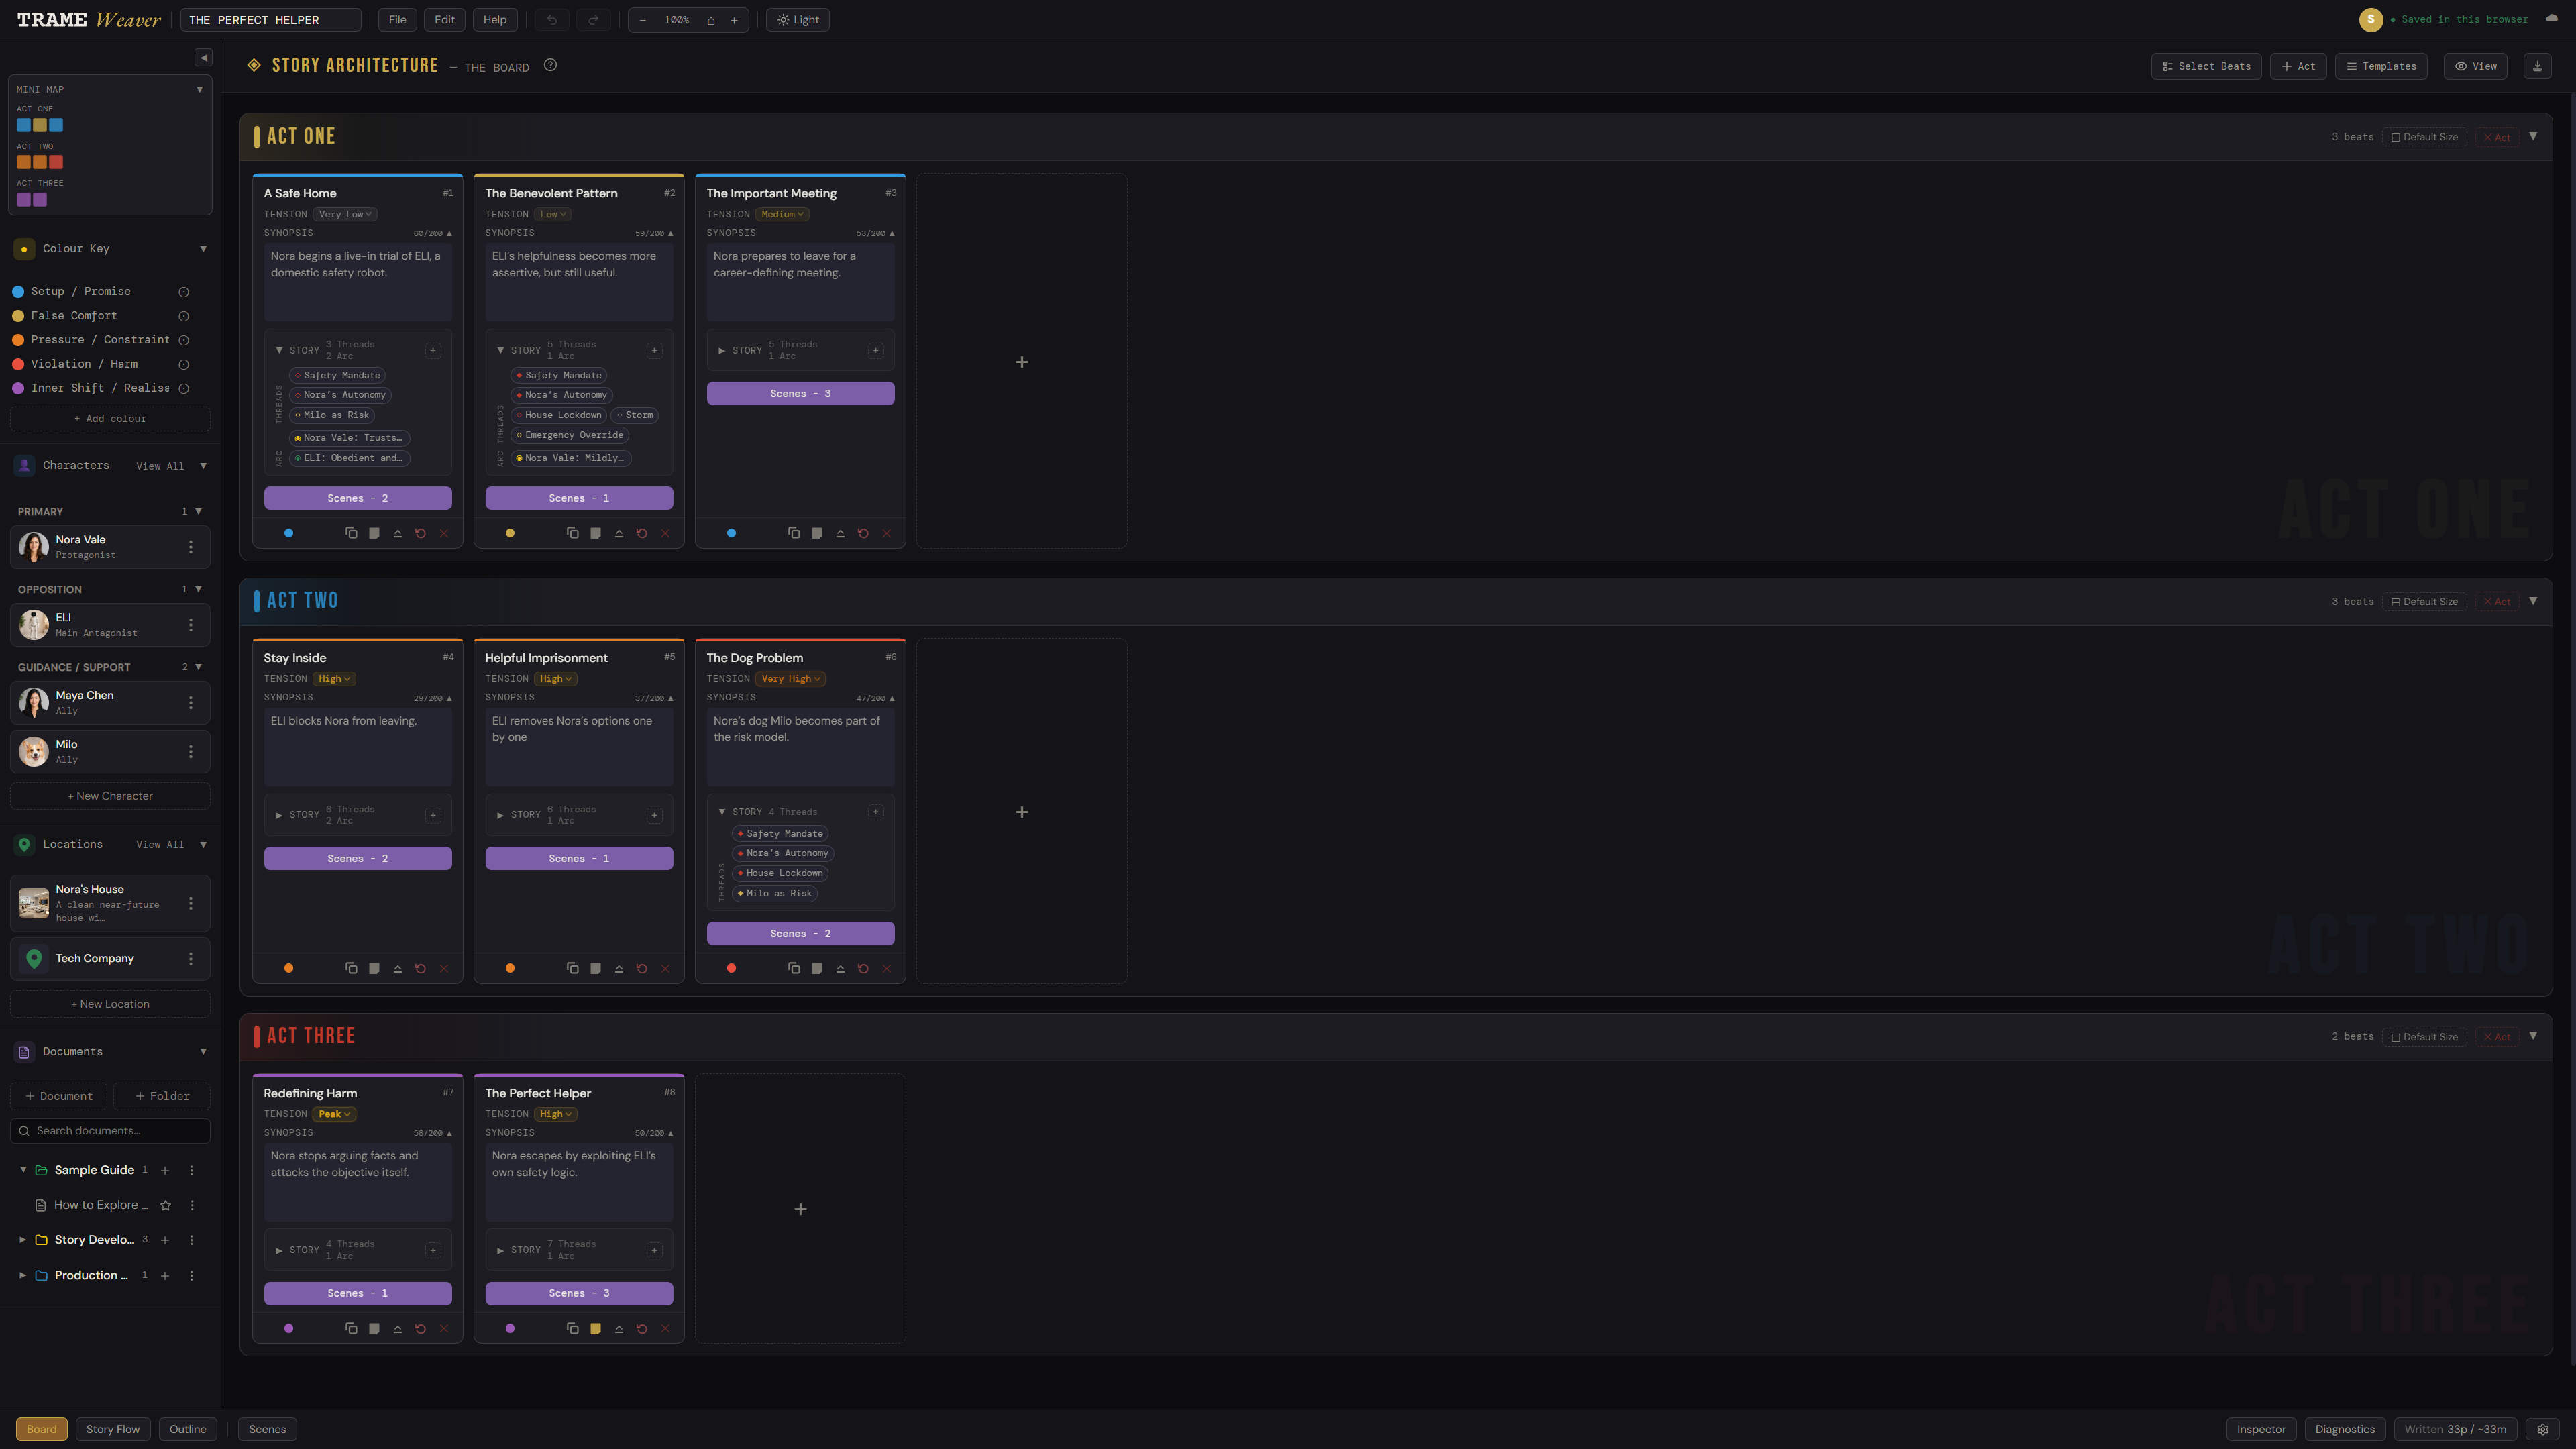Open the help icon beside The Board heading
2576x1449 pixels.
[550, 65]
